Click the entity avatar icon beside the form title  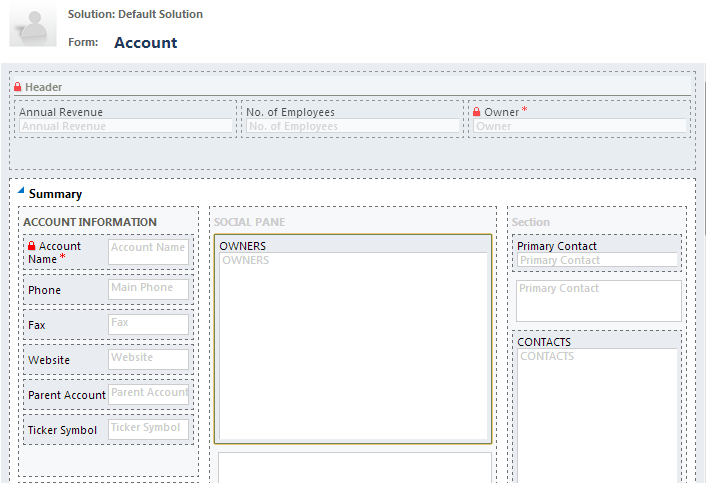[x=33, y=26]
